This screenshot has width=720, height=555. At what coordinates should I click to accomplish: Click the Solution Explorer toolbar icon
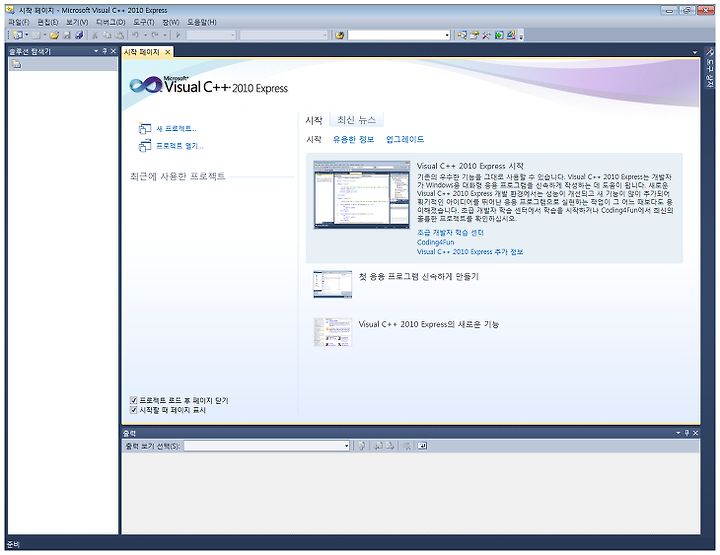click(462, 35)
